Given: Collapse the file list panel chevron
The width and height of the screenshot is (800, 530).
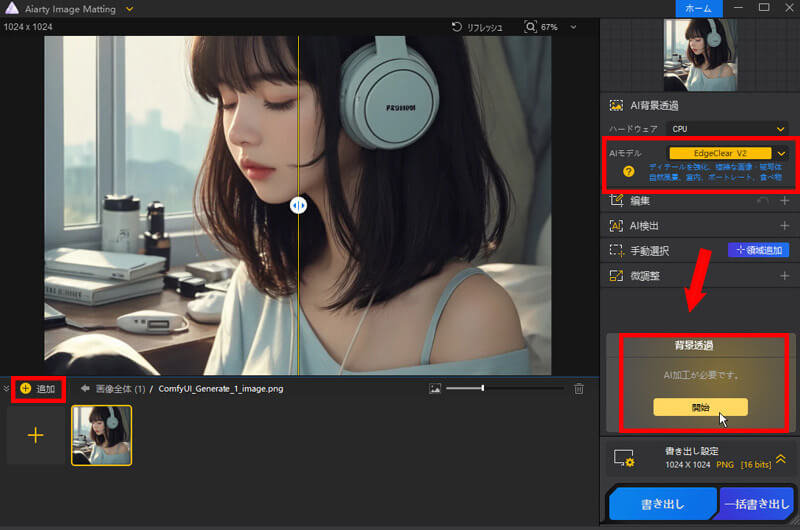Looking at the screenshot, I should tap(6, 389).
